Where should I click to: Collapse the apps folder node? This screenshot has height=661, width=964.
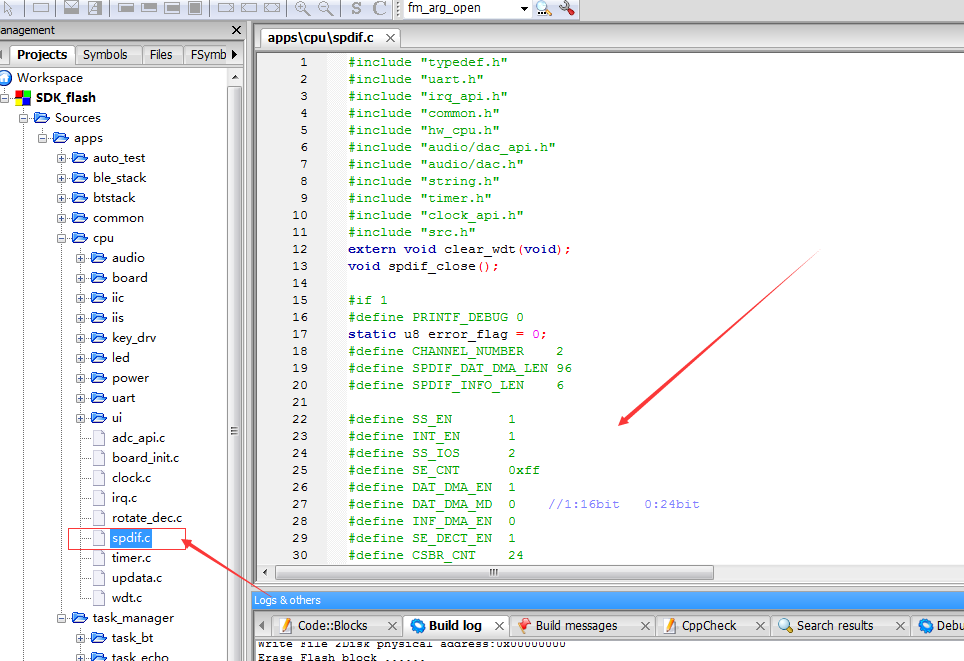[x=42, y=138]
